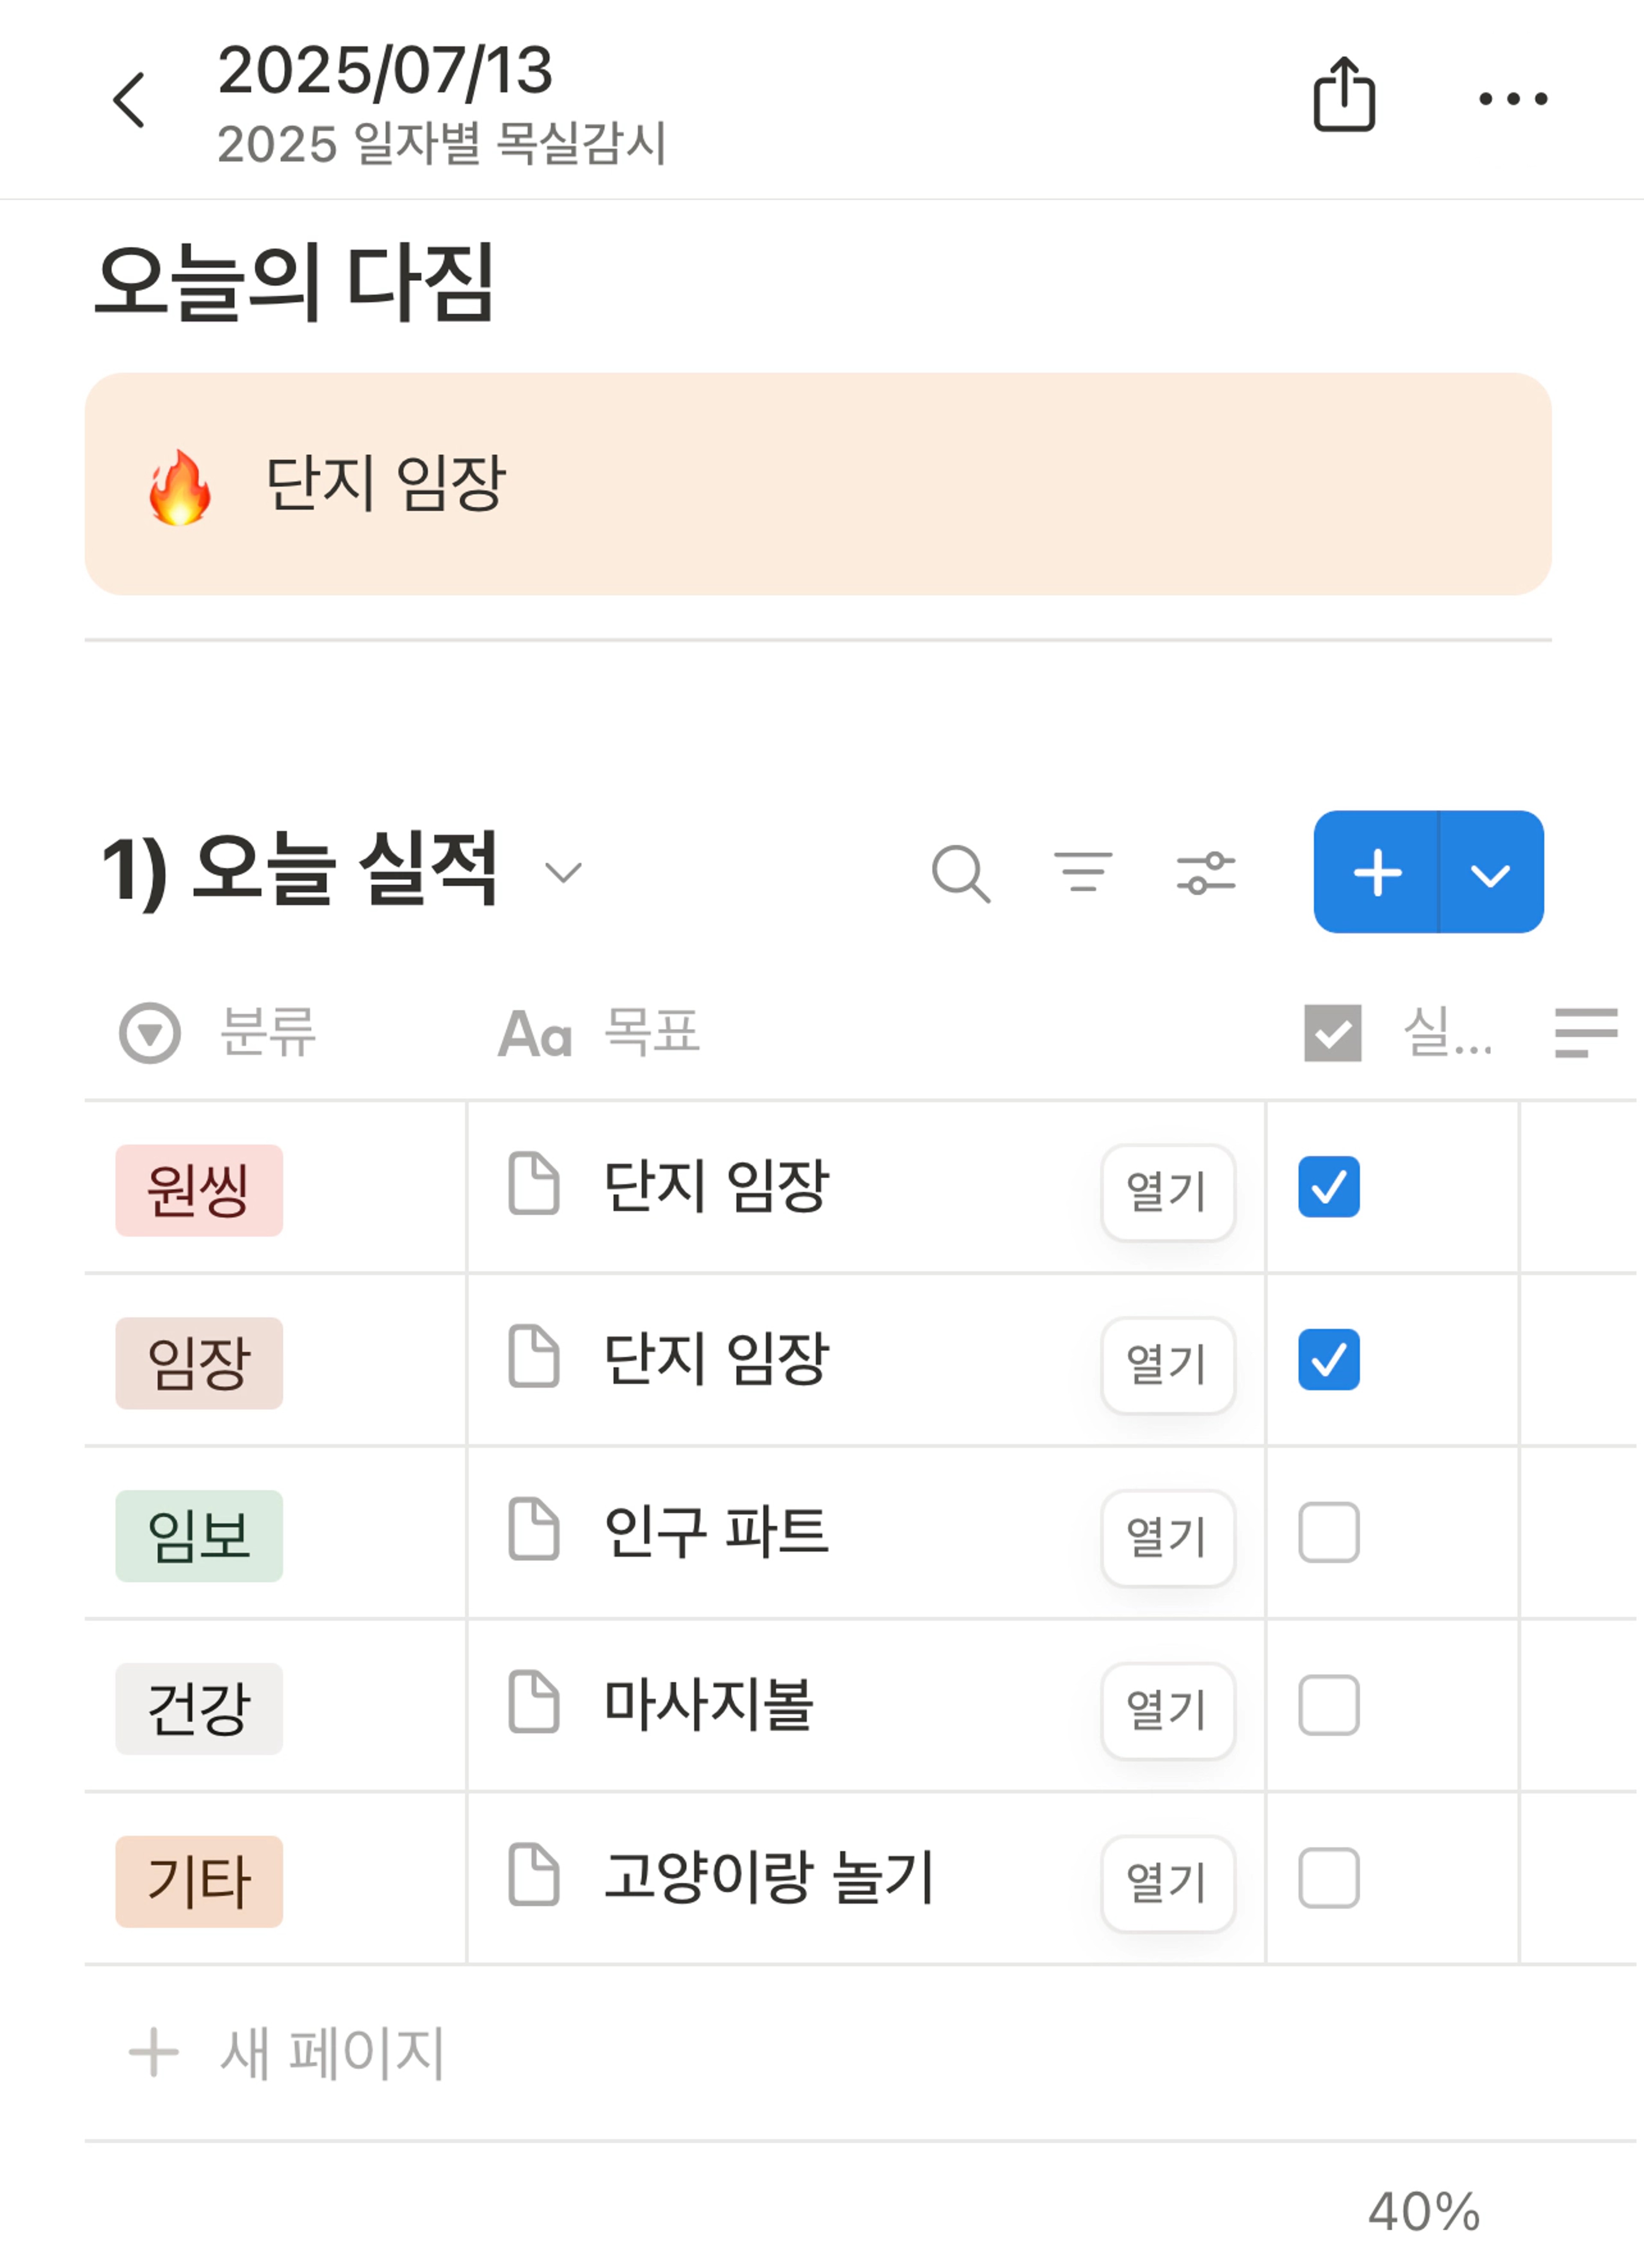The image size is (1644, 2268).
Task: Check the 인구 파트 checkbox
Action: (x=1328, y=1532)
